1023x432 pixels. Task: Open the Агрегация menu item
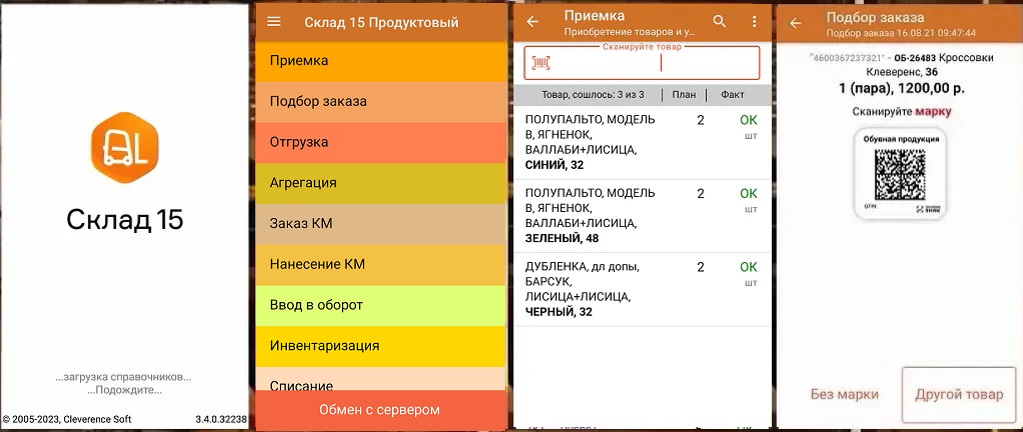pyautogui.click(x=381, y=183)
